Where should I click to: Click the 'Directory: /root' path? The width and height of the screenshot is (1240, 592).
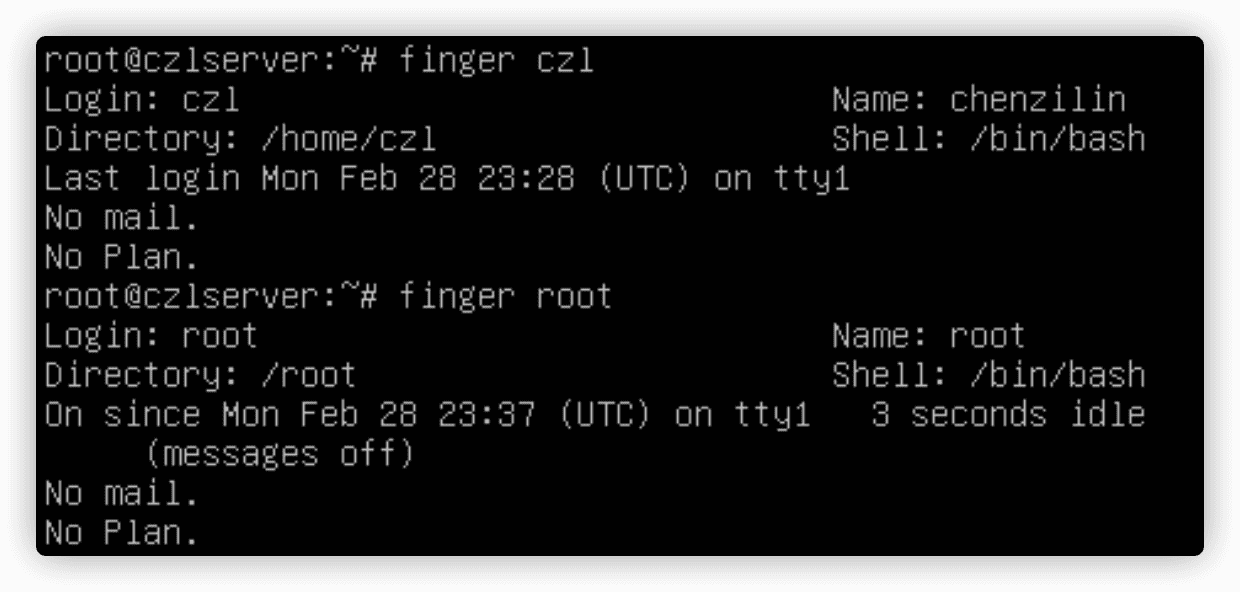[x=201, y=376]
